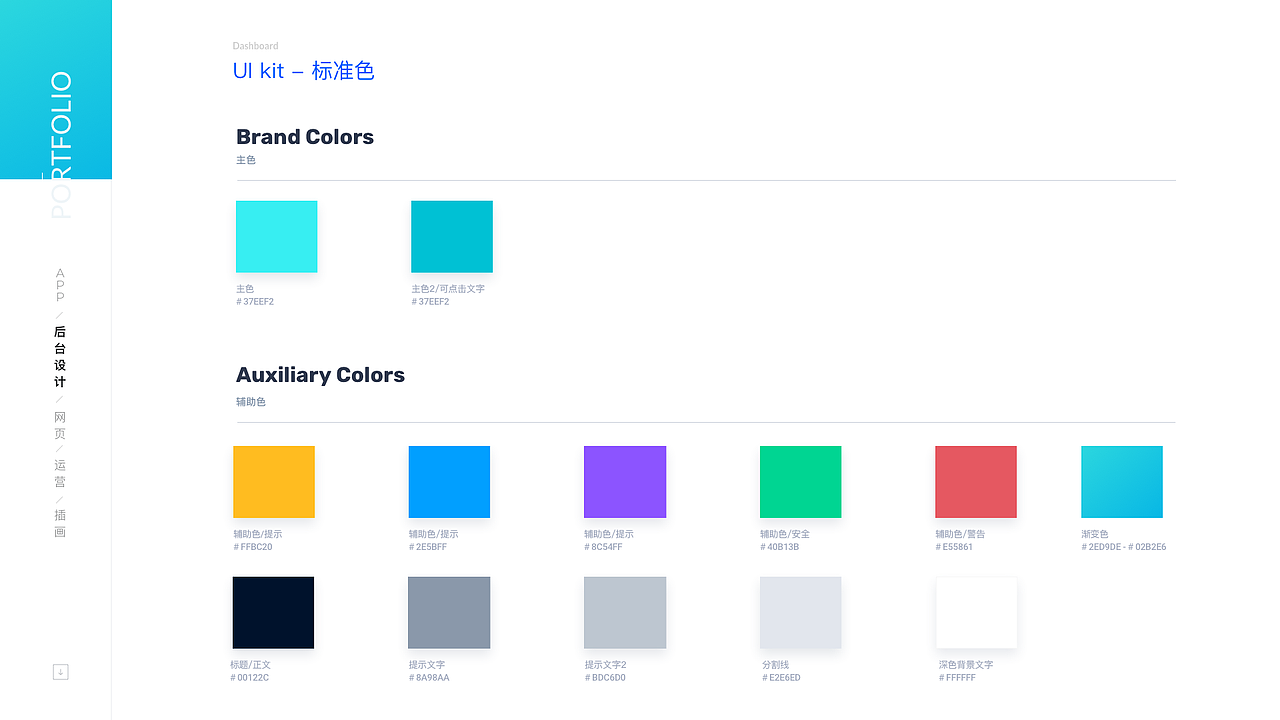The image size is (1280, 720).
Task: Select the purple #8C54FF swatch
Action: click(624, 481)
